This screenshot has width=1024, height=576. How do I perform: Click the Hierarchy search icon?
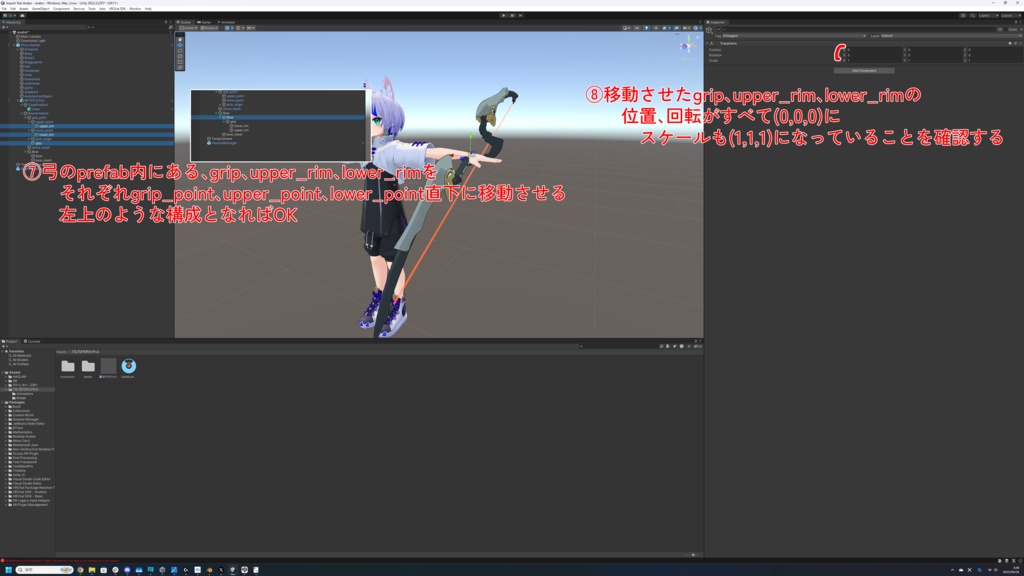coord(89,27)
